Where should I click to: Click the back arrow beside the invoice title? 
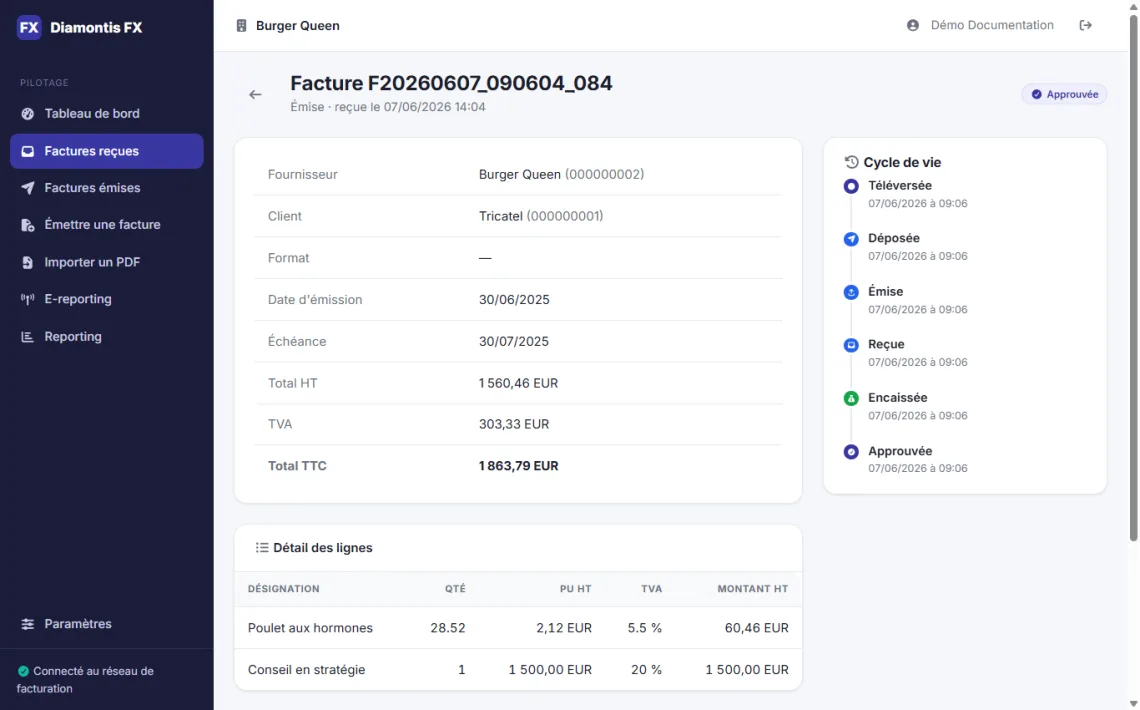pos(255,94)
